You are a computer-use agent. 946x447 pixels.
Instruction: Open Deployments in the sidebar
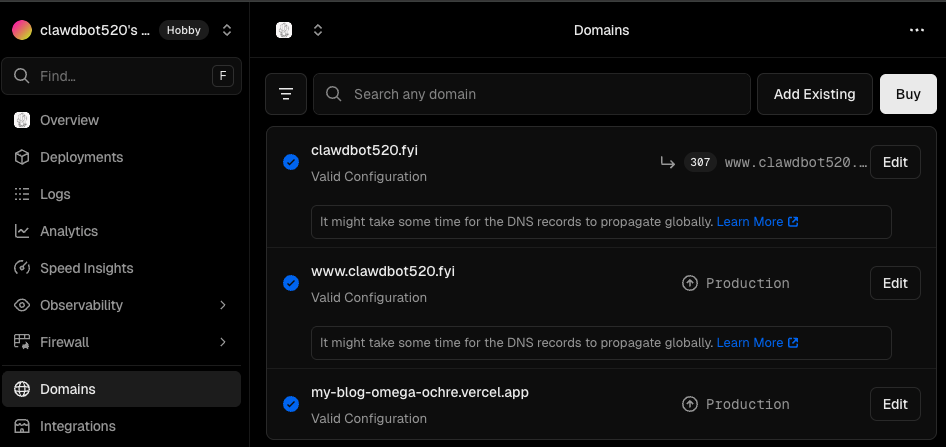tap(81, 157)
